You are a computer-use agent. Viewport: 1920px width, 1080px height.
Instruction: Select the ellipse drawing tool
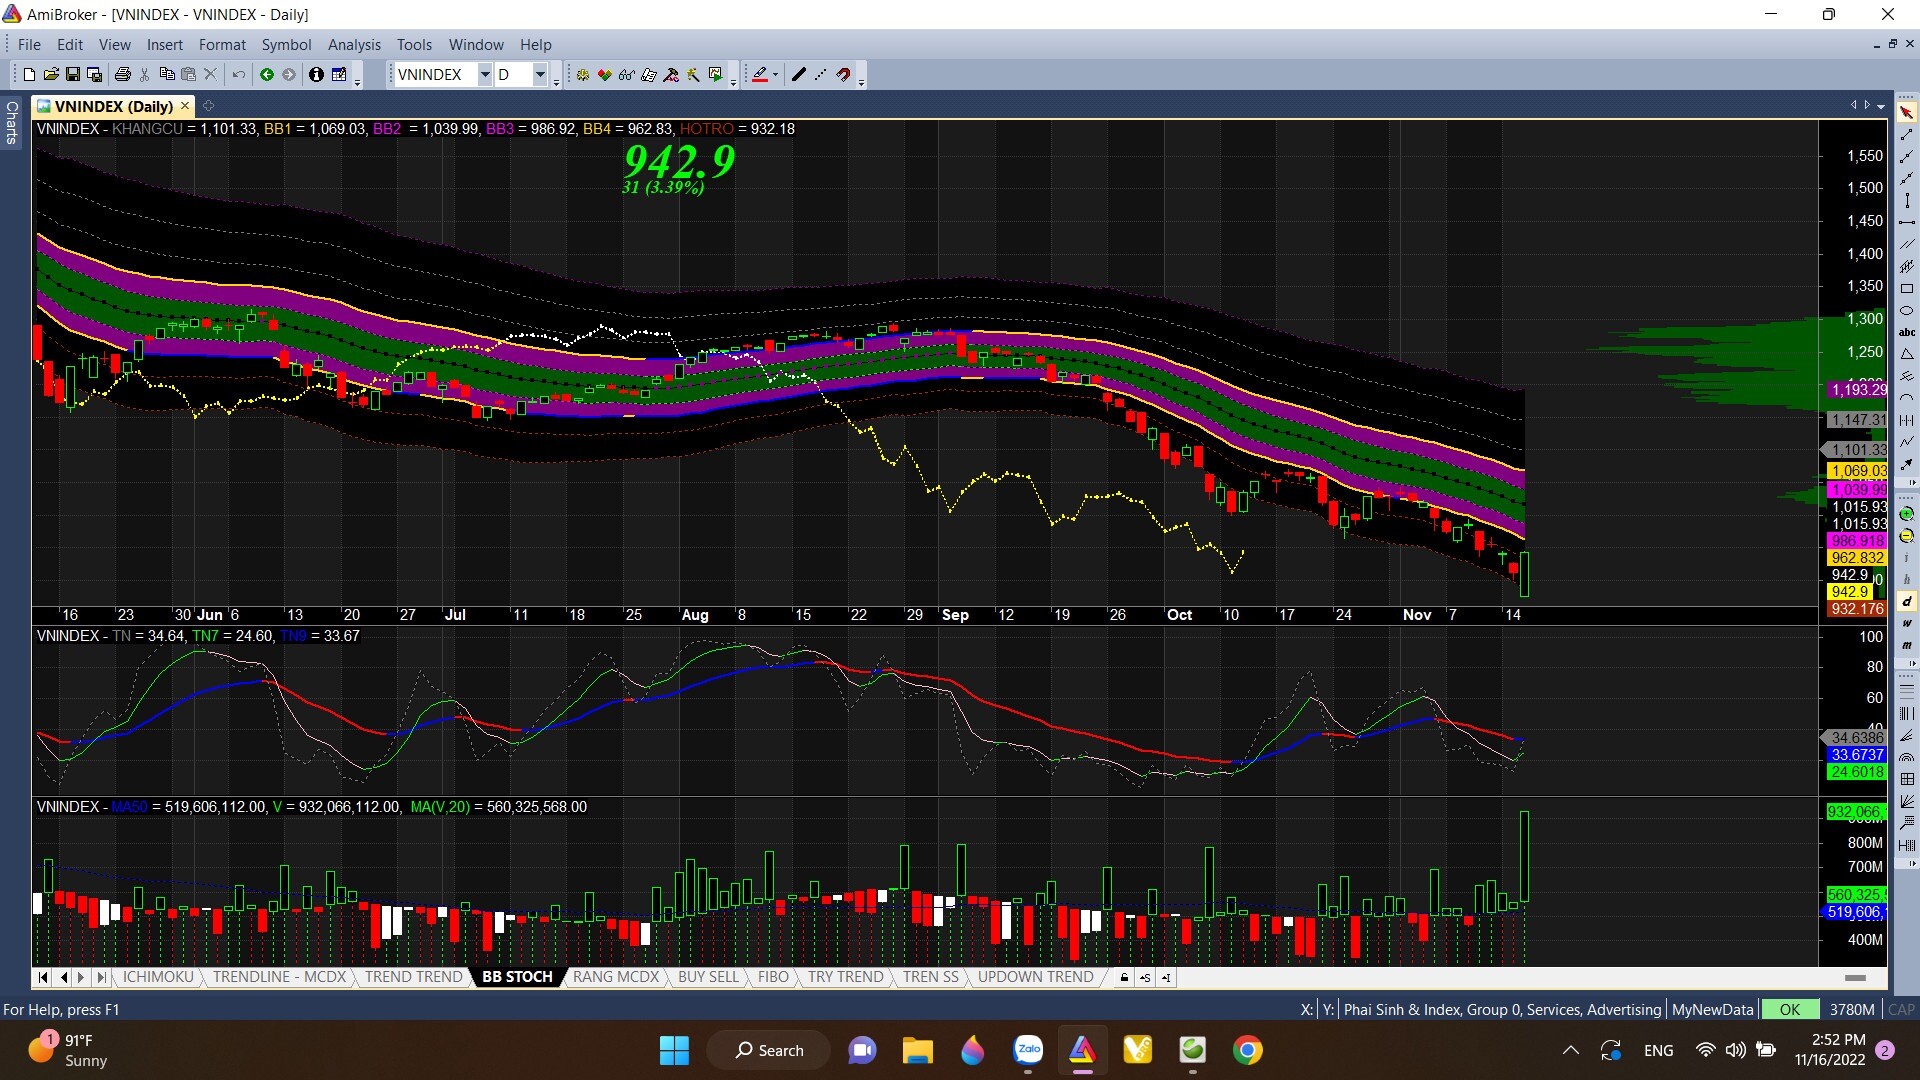pos(1906,310)
